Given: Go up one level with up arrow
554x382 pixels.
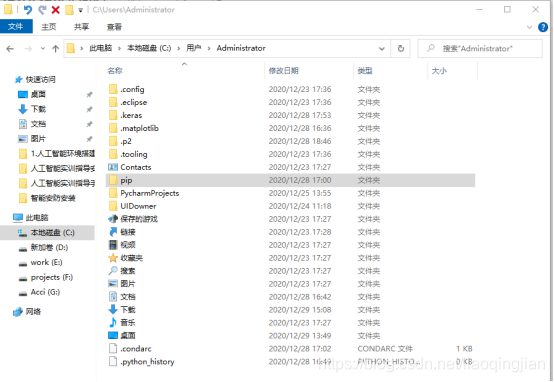Looking at the screenshot, I should 55,49.
